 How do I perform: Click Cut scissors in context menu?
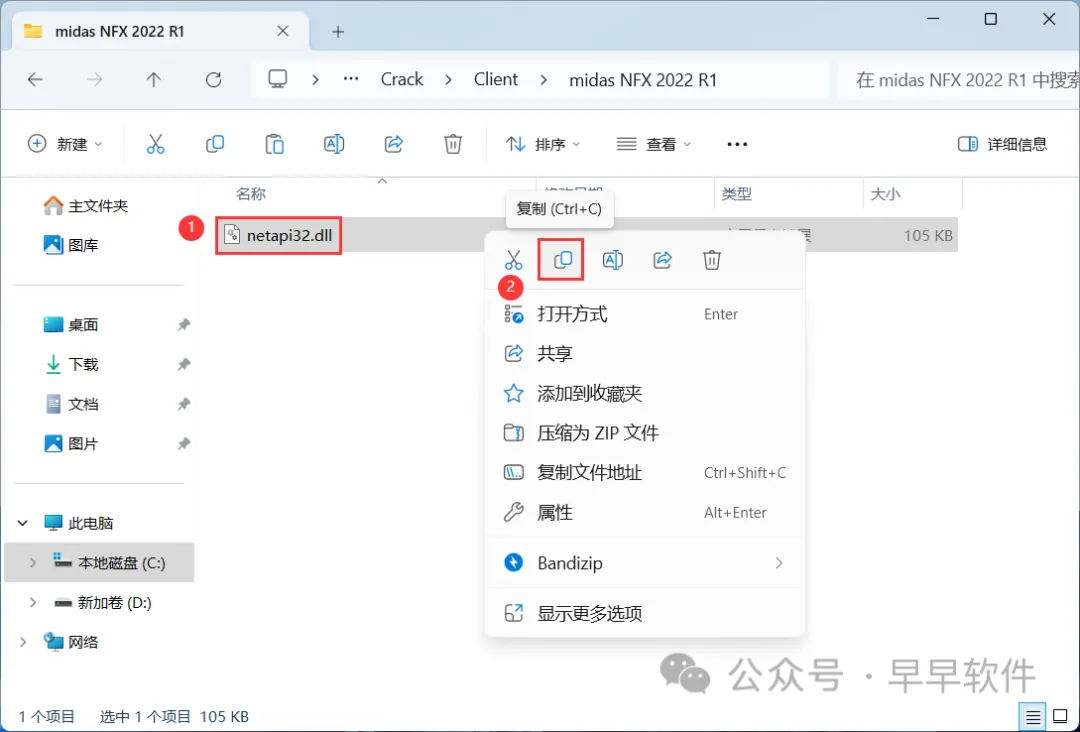click(x=513, y=260)
